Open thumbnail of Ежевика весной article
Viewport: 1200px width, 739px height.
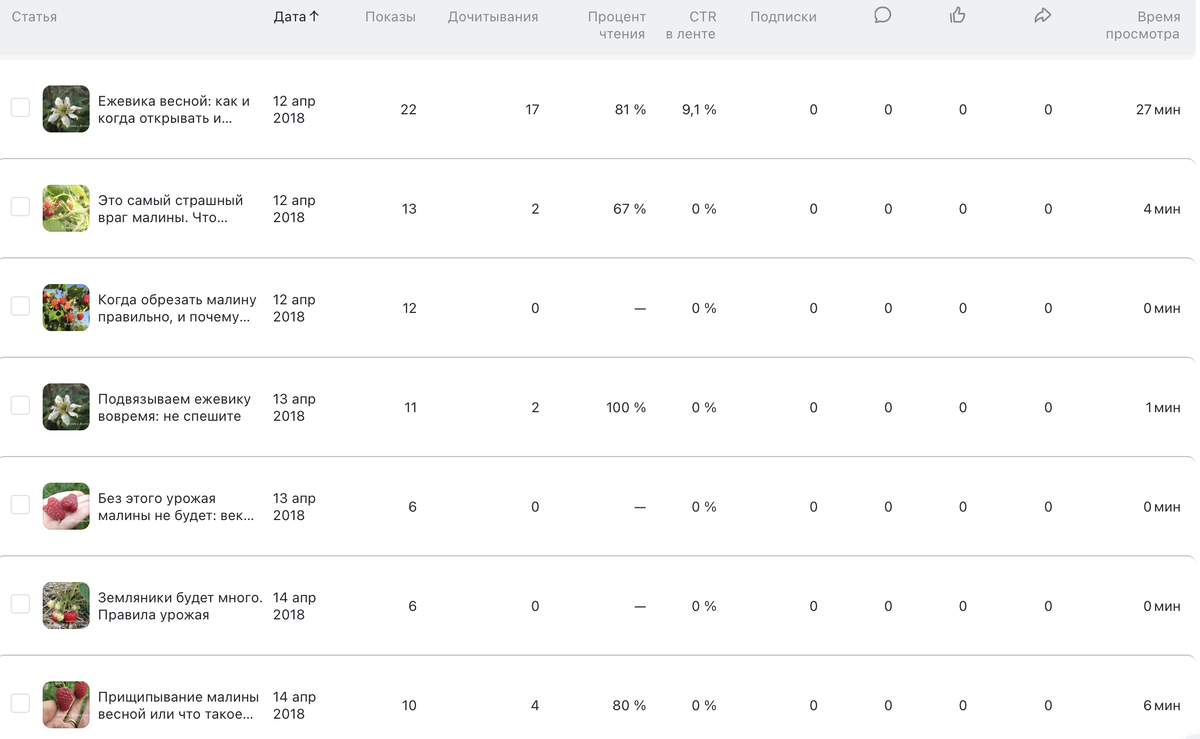tap(66, 108)
